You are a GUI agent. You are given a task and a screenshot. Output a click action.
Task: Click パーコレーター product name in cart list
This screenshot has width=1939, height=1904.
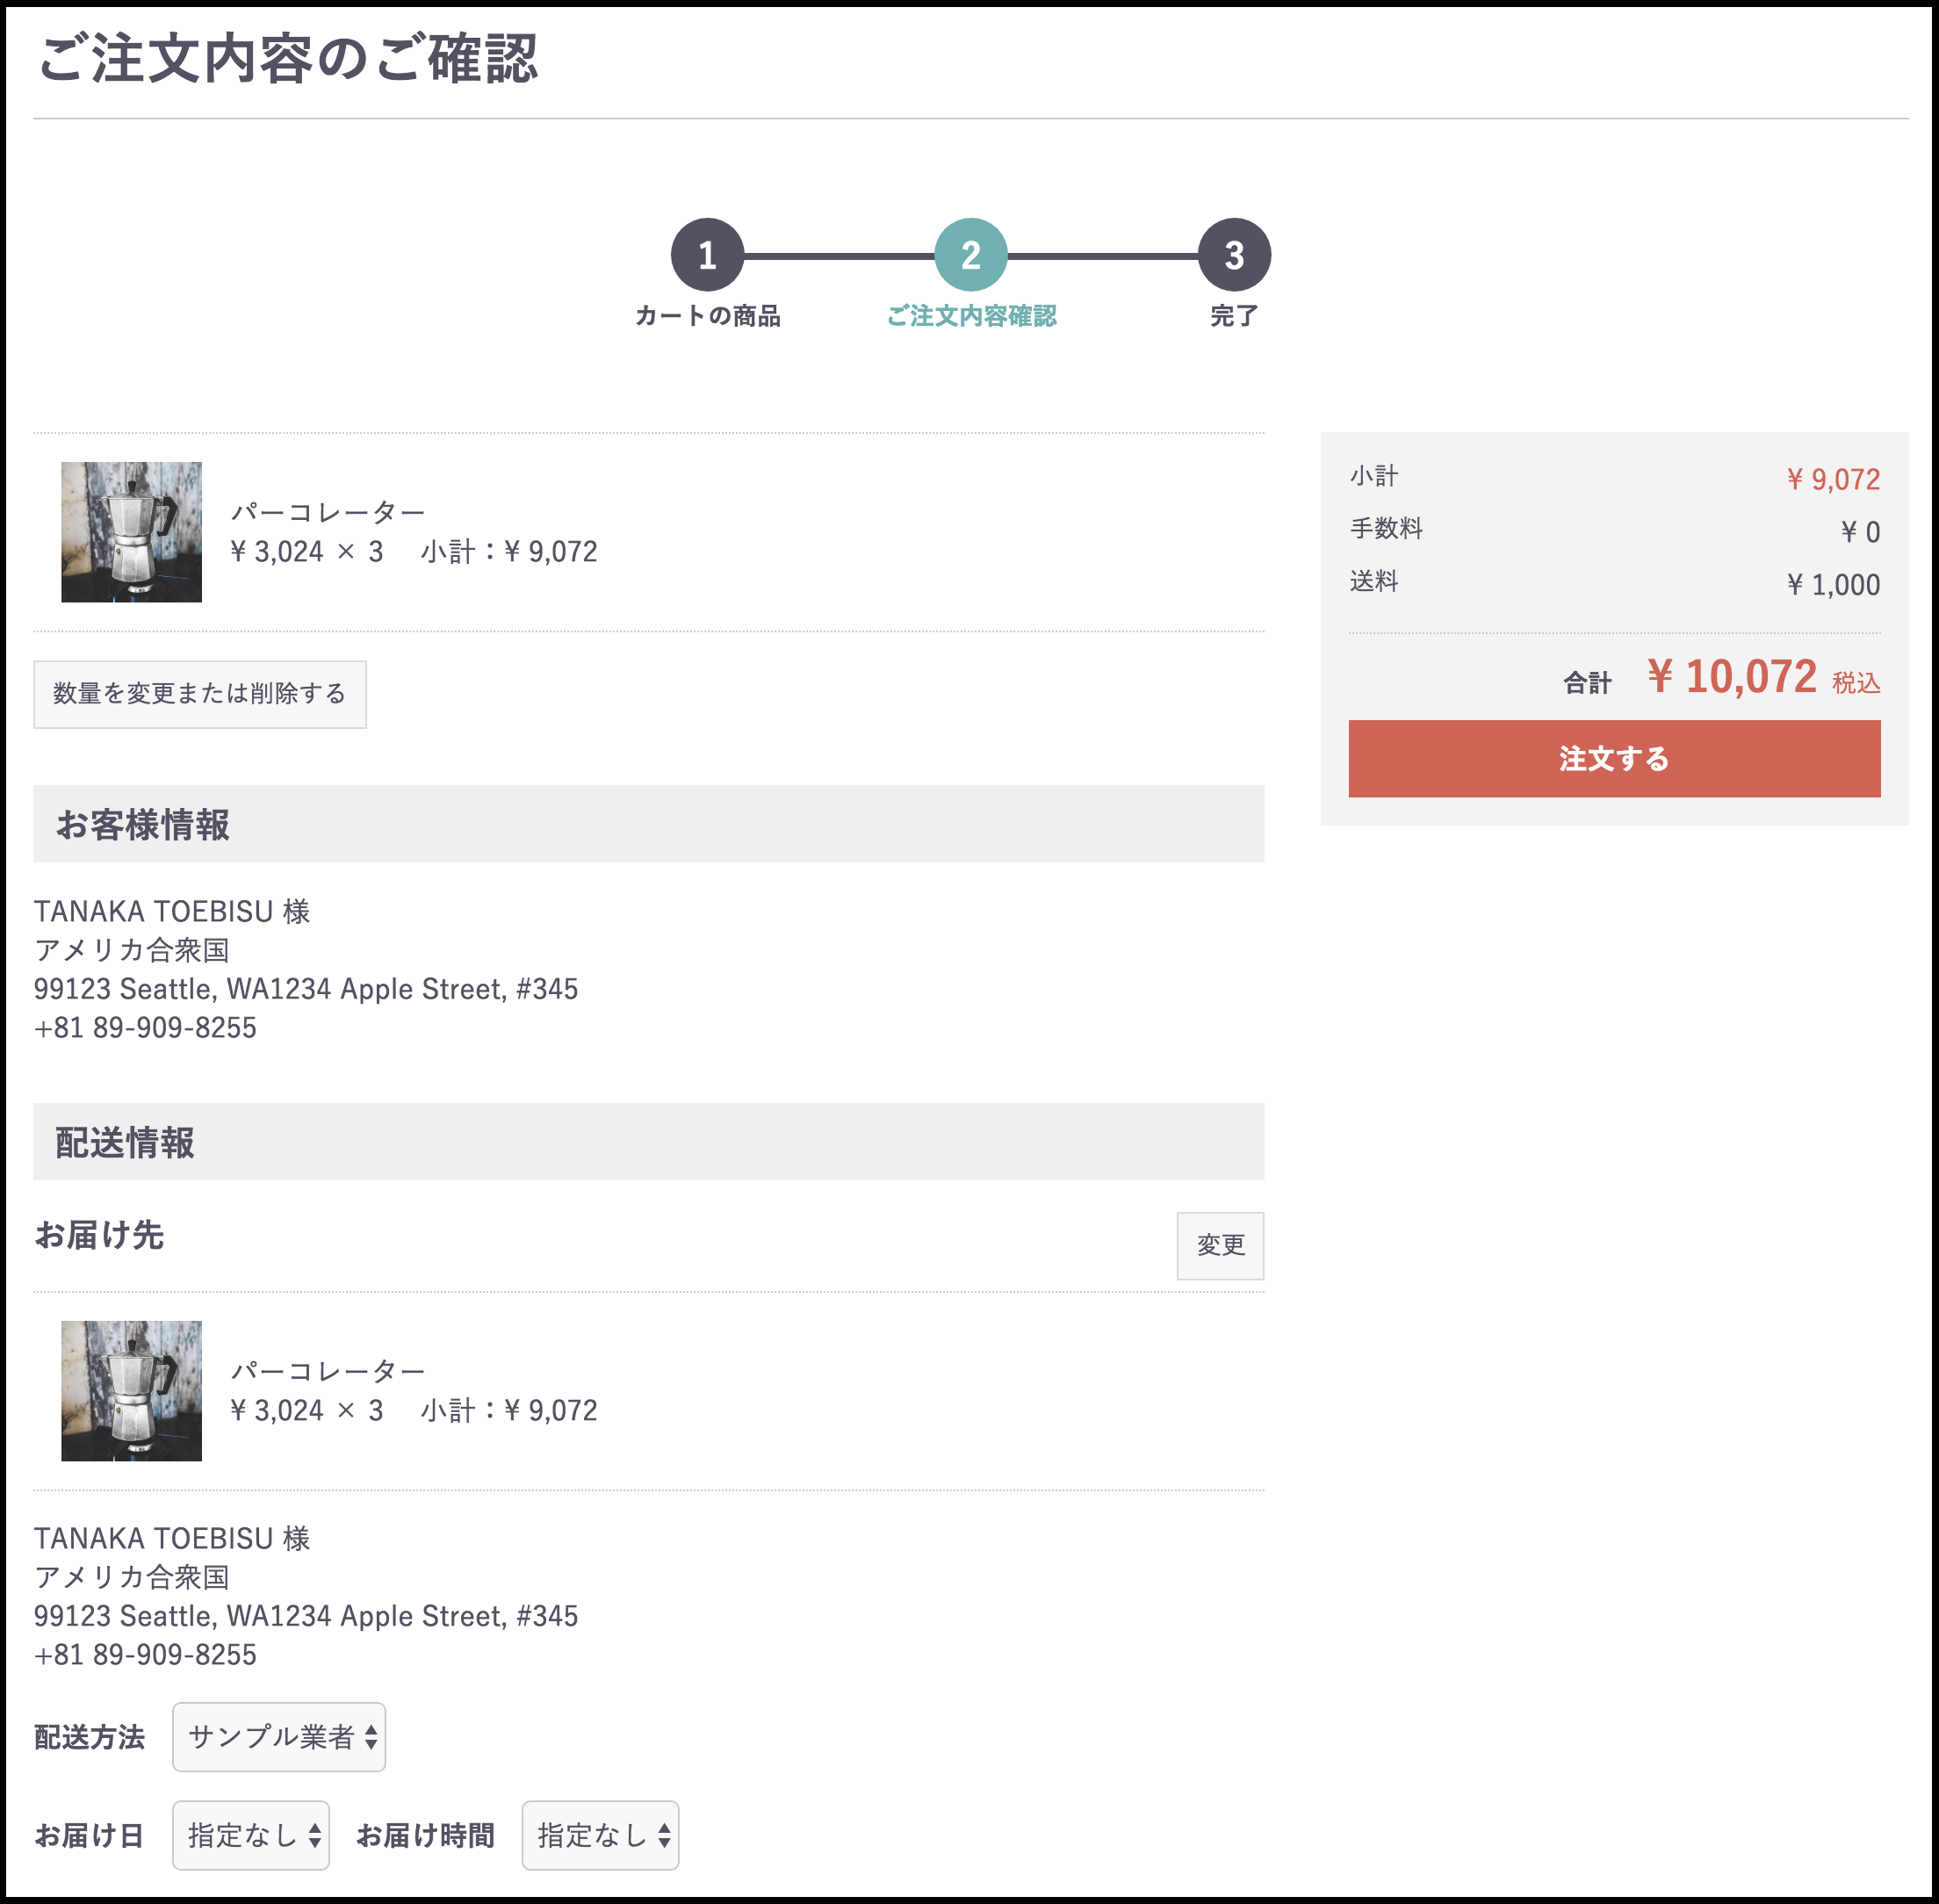point(328,512)
